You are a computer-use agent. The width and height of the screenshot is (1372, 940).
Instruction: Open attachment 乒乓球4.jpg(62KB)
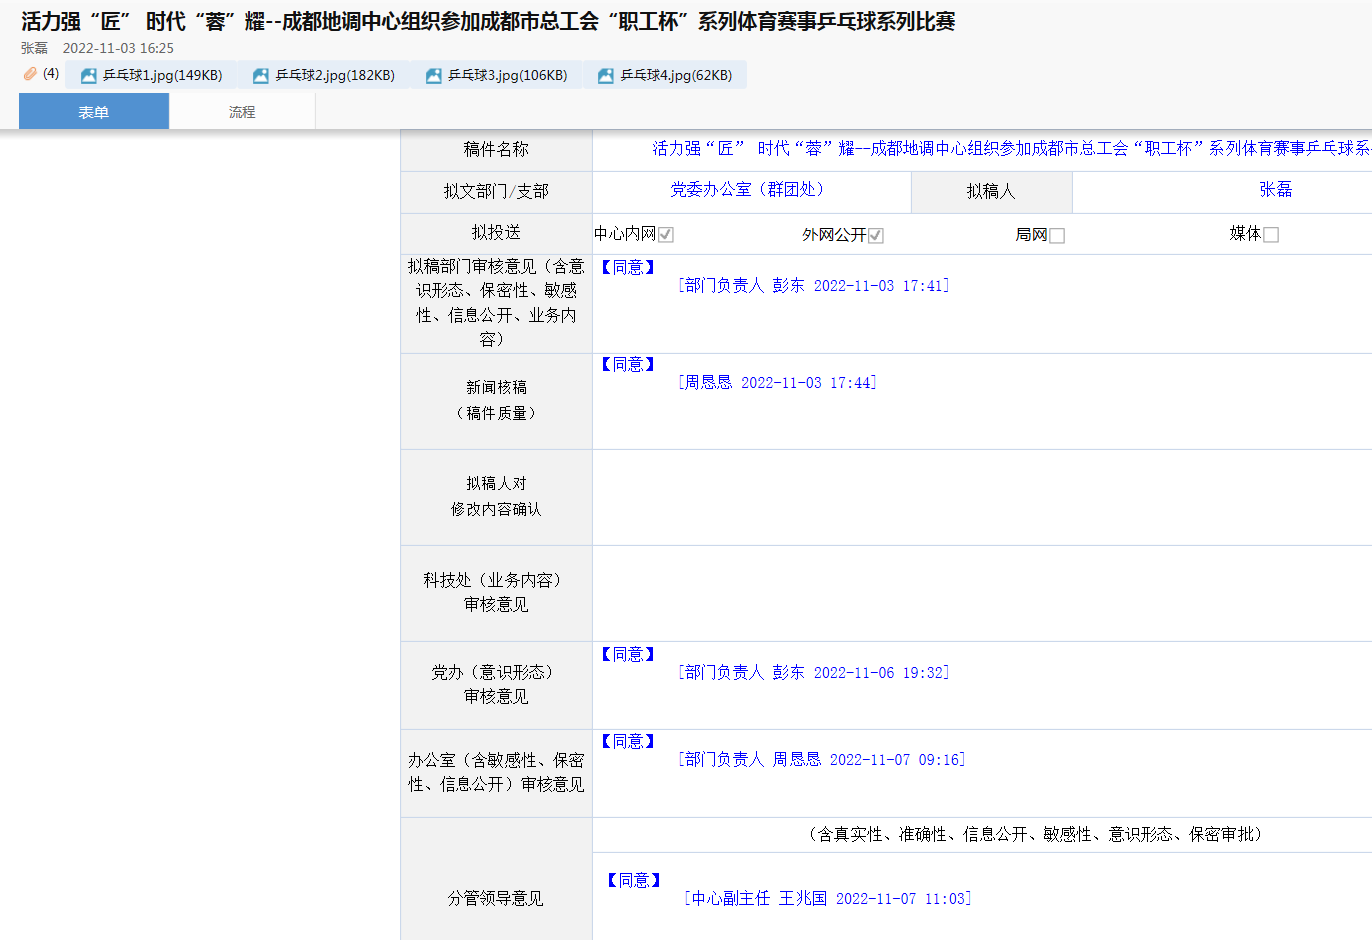[676, 76]
